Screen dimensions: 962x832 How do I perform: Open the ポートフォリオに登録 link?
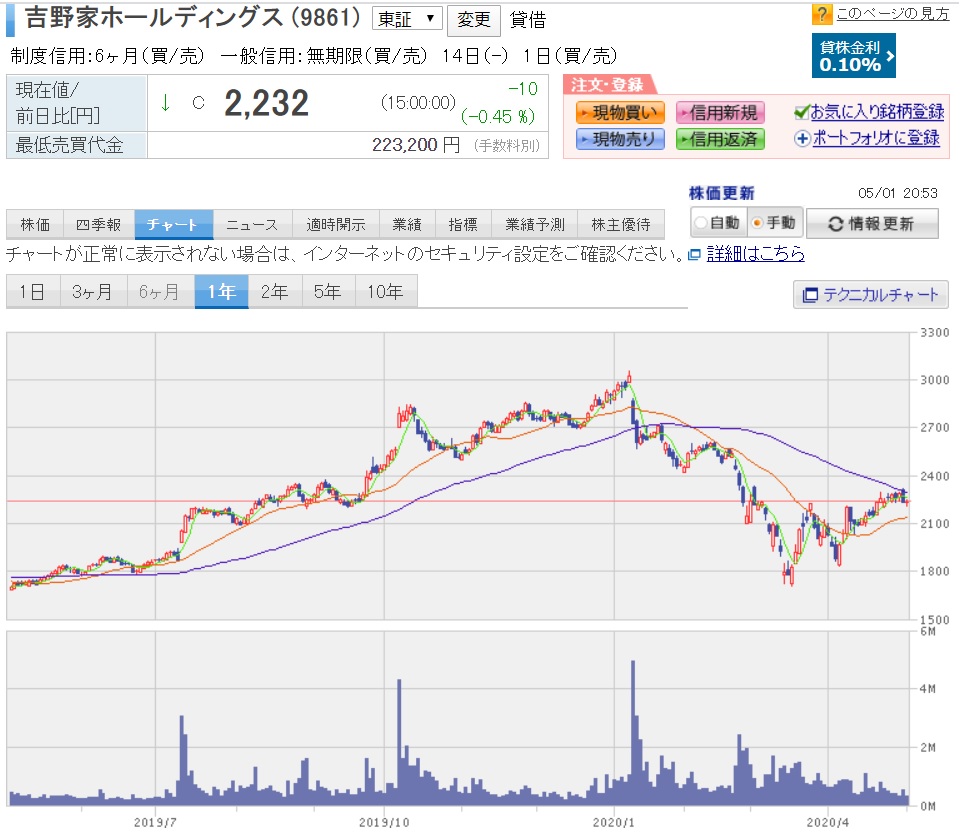(875, 138)
